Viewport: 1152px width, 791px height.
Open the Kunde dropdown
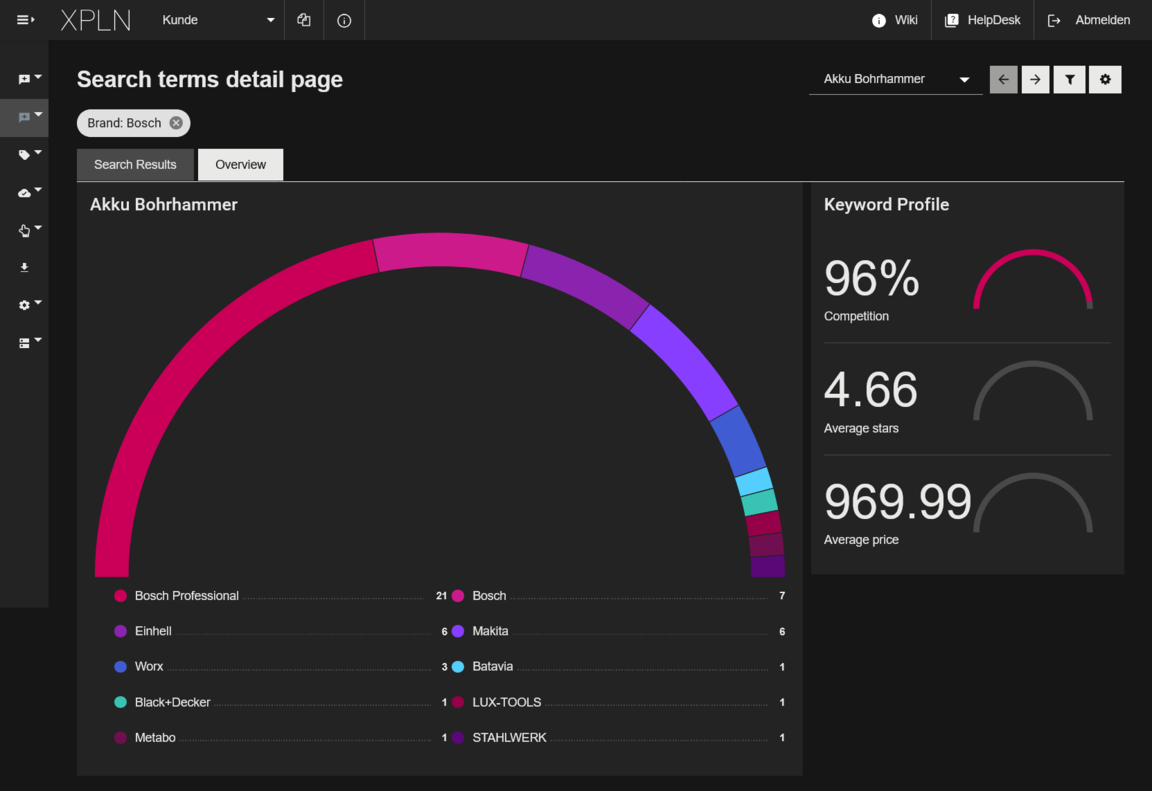click(218, 20)
